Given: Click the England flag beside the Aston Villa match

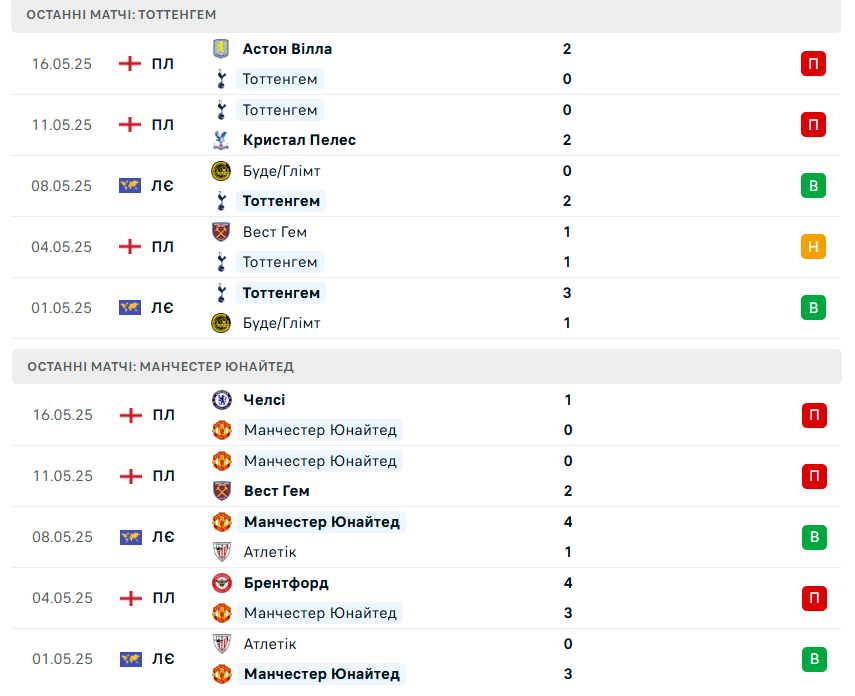Looking at the screenshot, I should pyautogui.click(x=130, y=63).
